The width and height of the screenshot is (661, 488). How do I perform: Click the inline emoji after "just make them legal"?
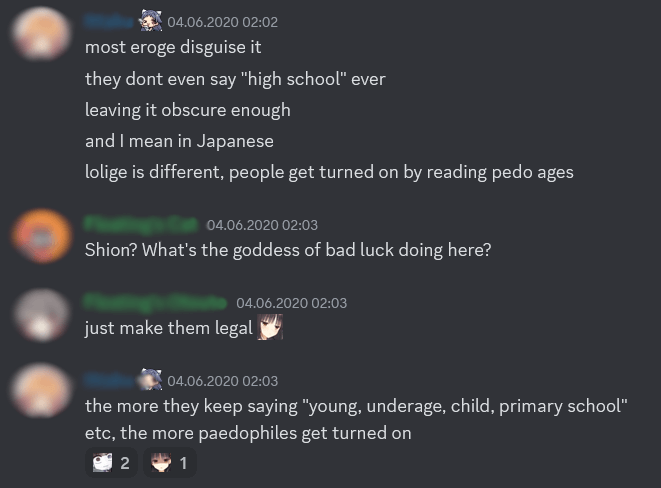[x=270, y=327]
